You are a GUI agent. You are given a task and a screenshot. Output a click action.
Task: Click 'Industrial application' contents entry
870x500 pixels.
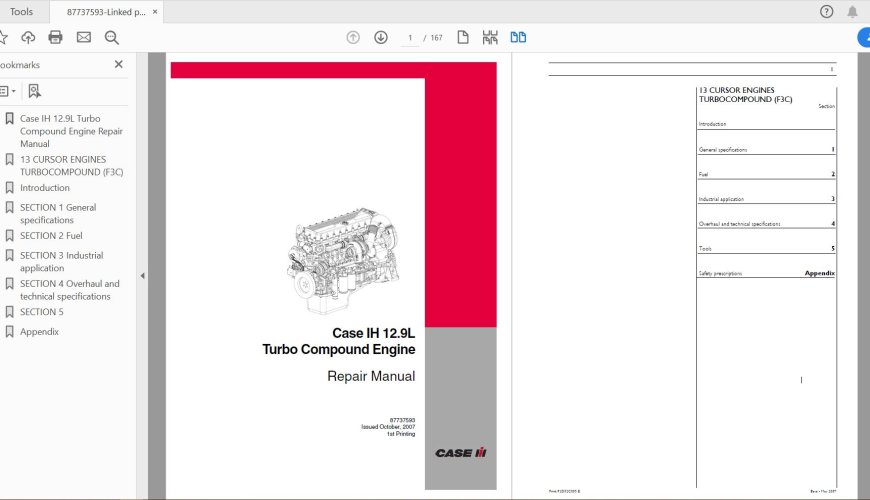click(x=721, y=199)
